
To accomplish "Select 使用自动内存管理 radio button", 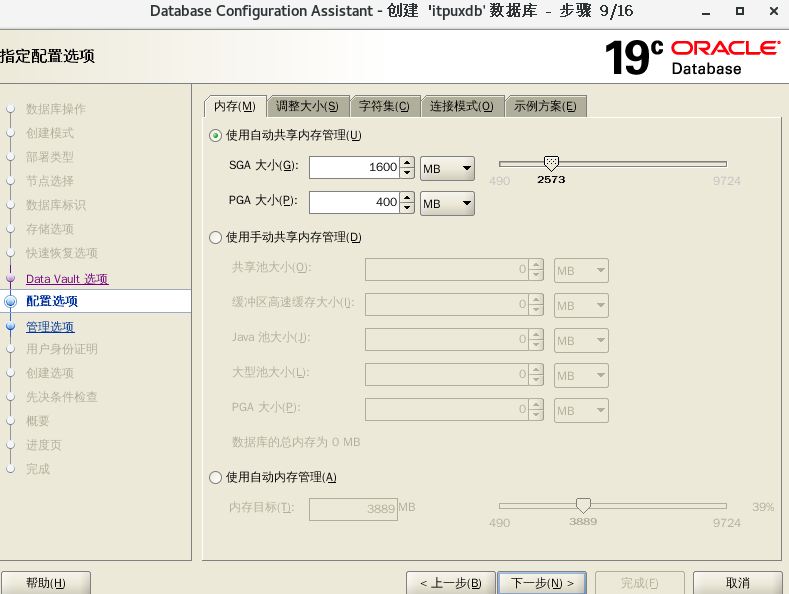I will (215, 477).
